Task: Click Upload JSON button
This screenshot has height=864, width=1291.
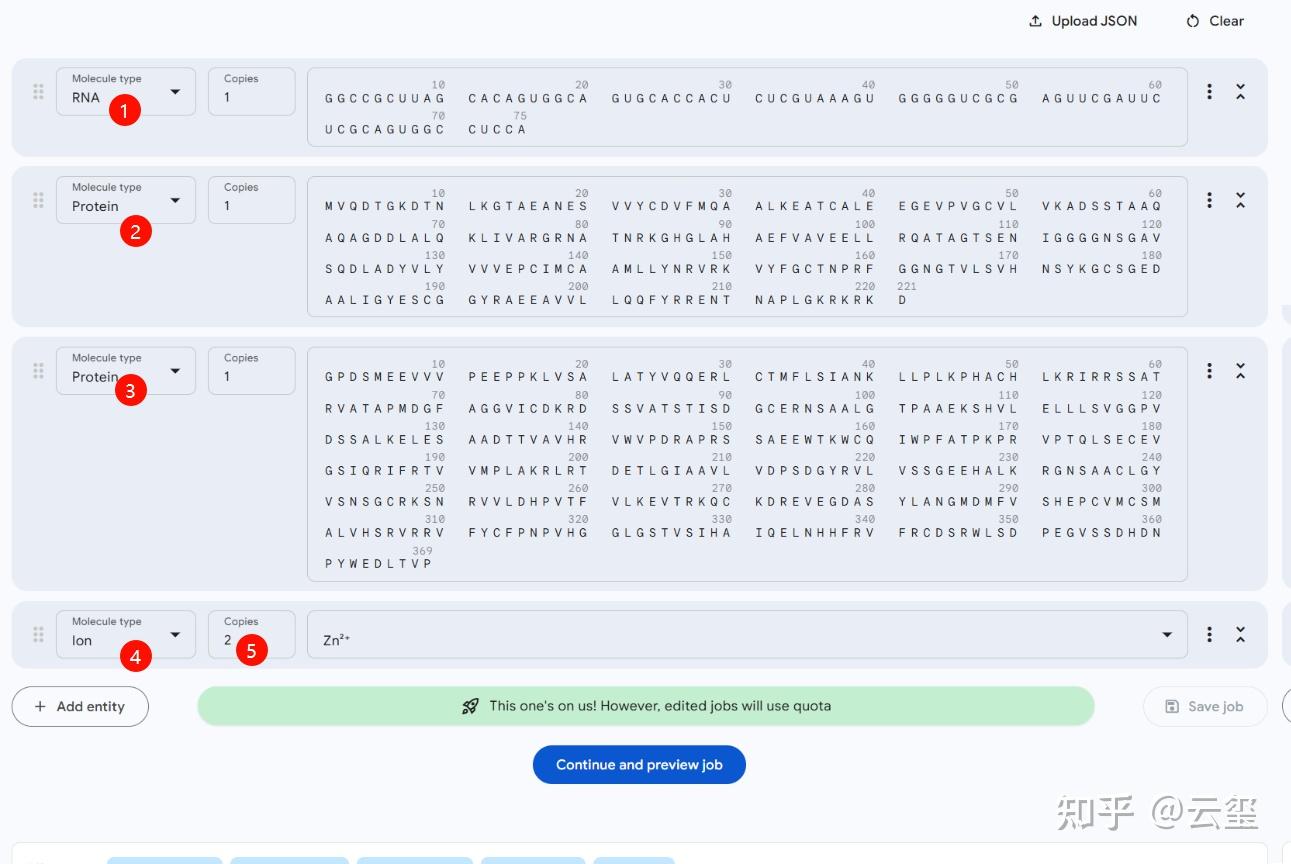Action: [1083, 21]
